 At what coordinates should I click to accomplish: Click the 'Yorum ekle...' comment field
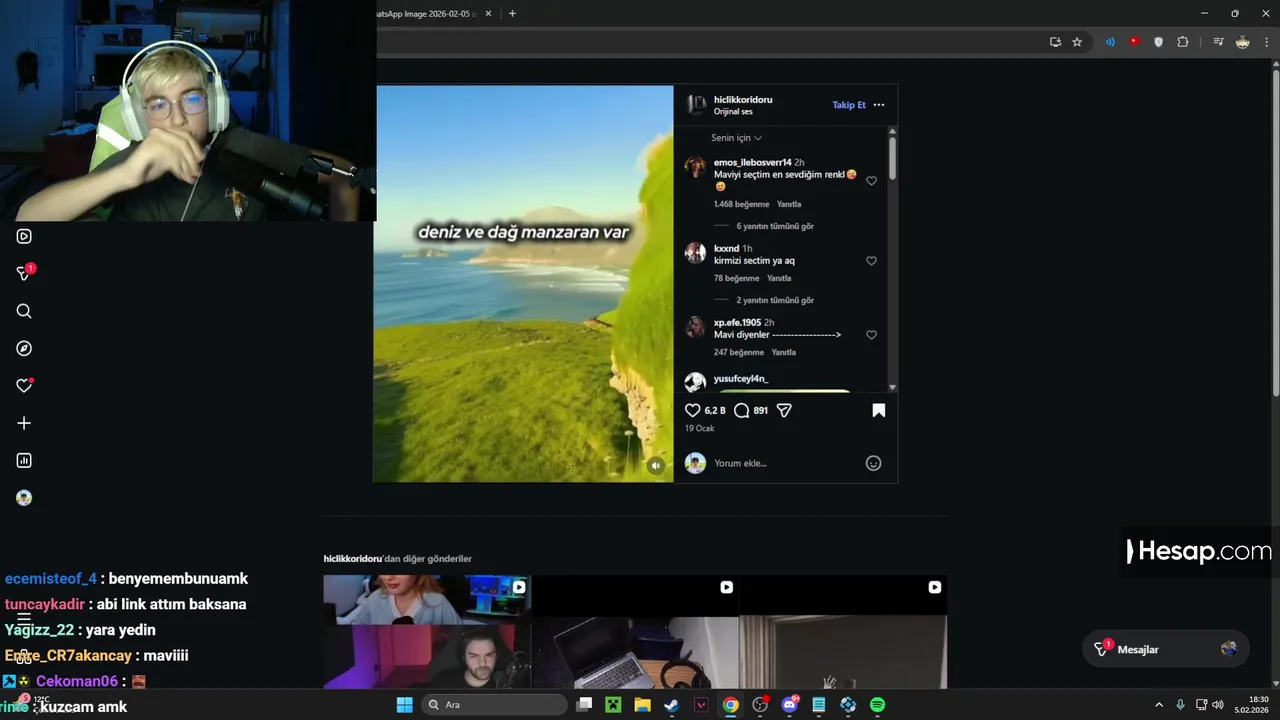[x=785, y=463]
